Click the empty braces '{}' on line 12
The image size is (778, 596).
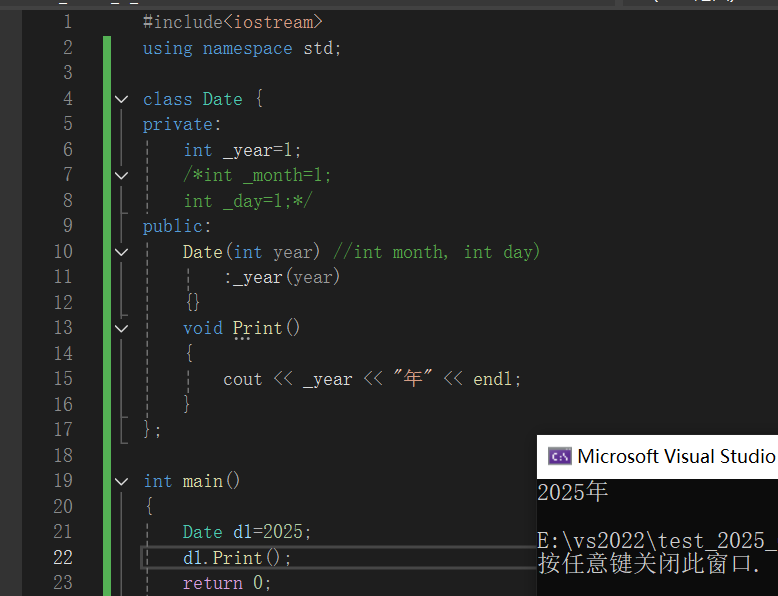pyautogui.click(x=193, y=302)
